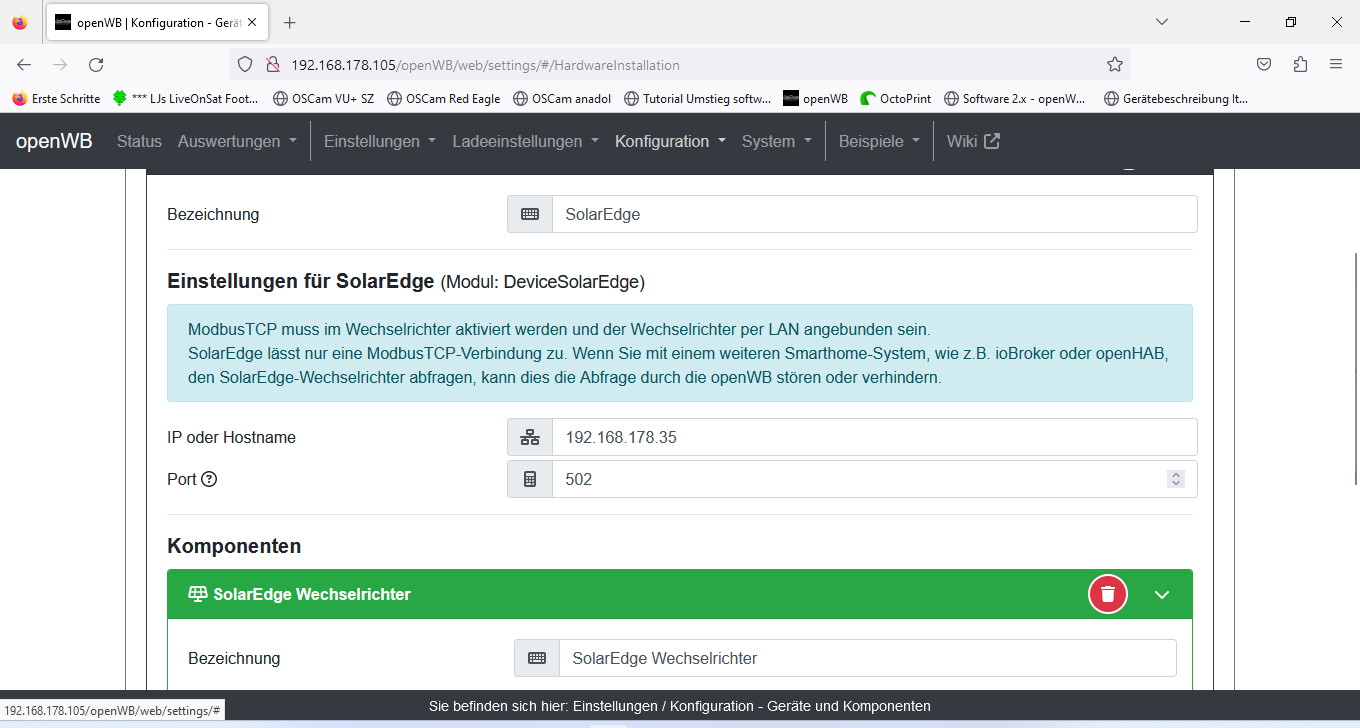
Task: Open Firefox View from the tab bar
Action: click(20, 22)
